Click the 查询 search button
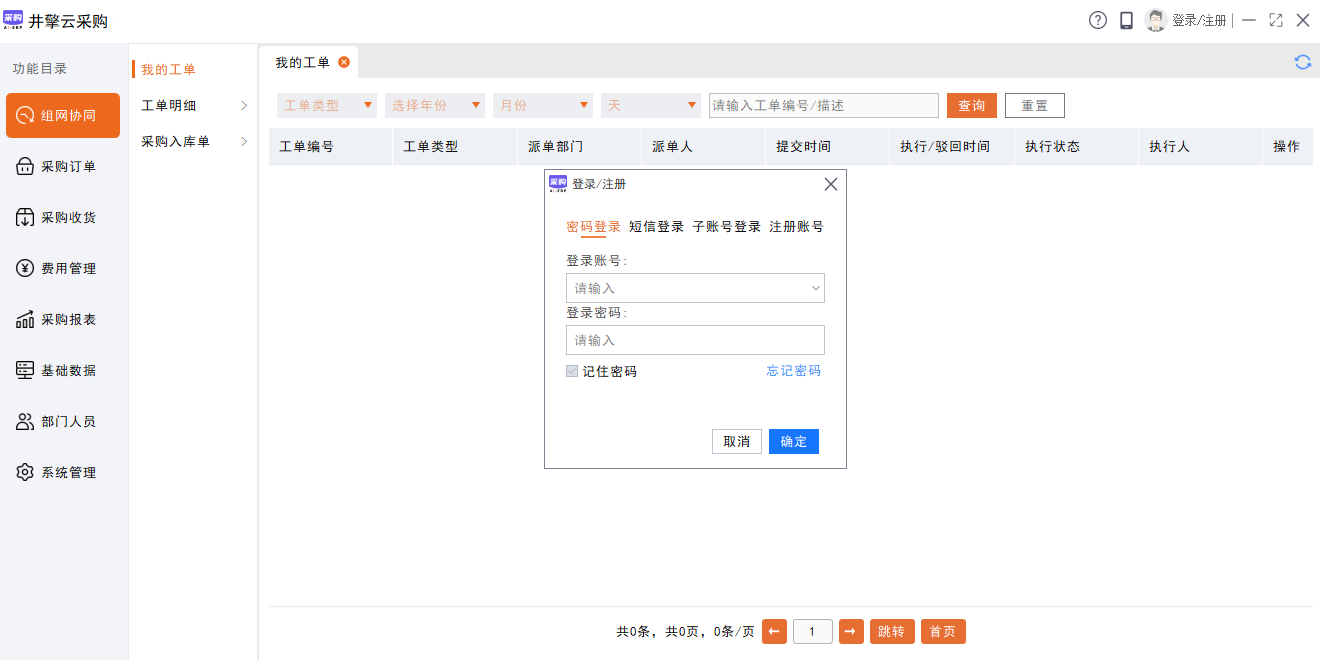1320x660 pixels. pos(971,105)
